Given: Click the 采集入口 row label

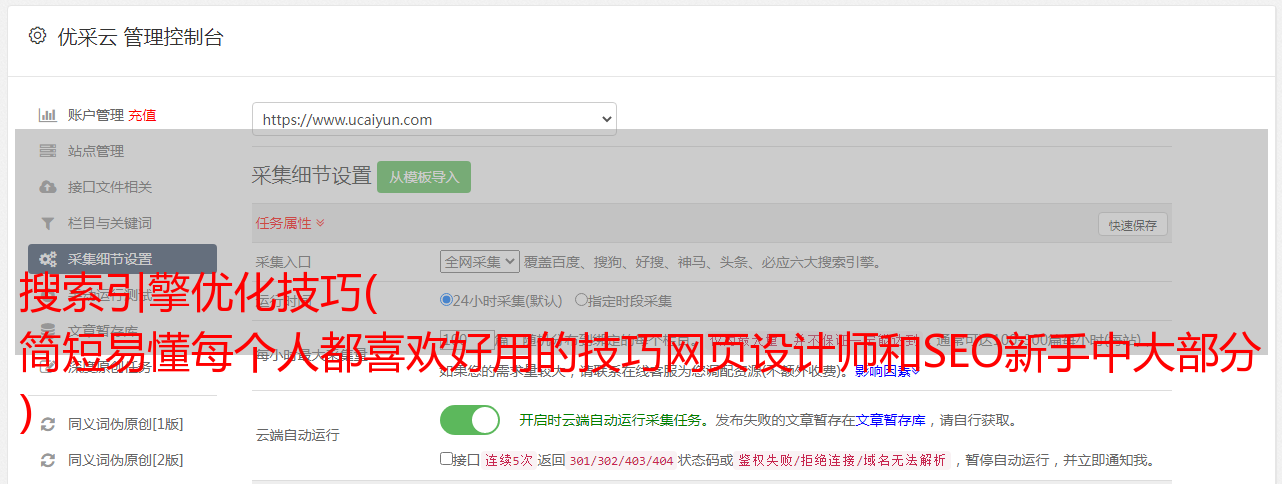Looking at the screenshot, I should (284, 262).
